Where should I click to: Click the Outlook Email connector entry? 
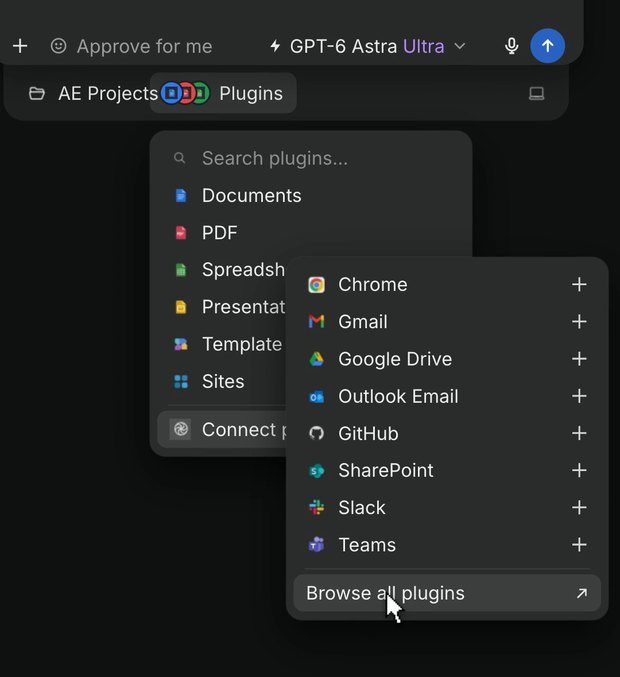(447, 396)
